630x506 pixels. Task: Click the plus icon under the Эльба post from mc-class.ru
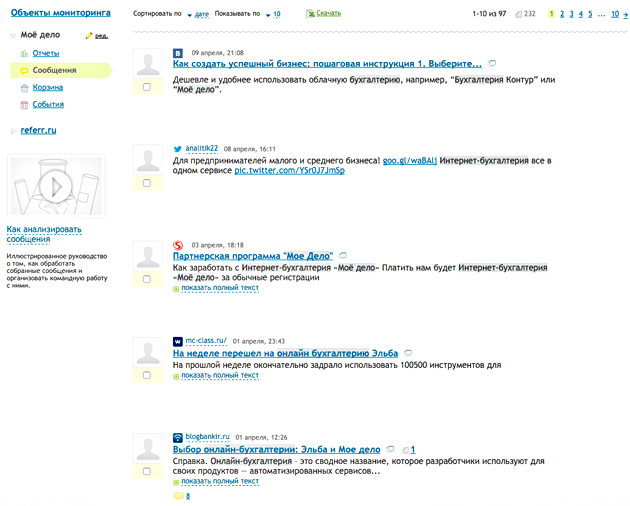tap(176, 377)
